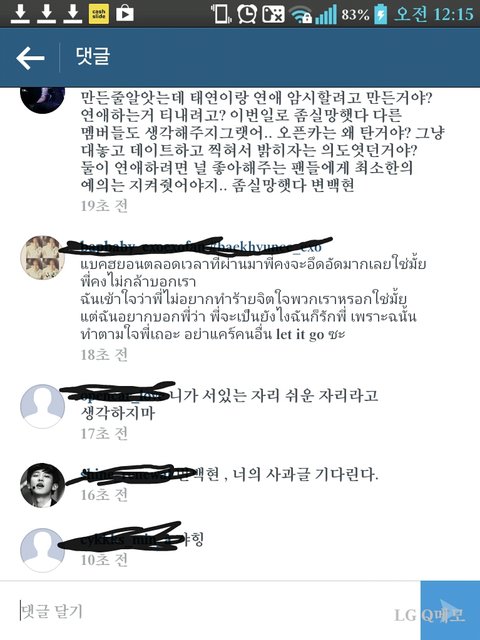Tap the 오전 12:15 clock display
Image resolution: width=480 pixels, height=640 pixels.
[433, 14]
